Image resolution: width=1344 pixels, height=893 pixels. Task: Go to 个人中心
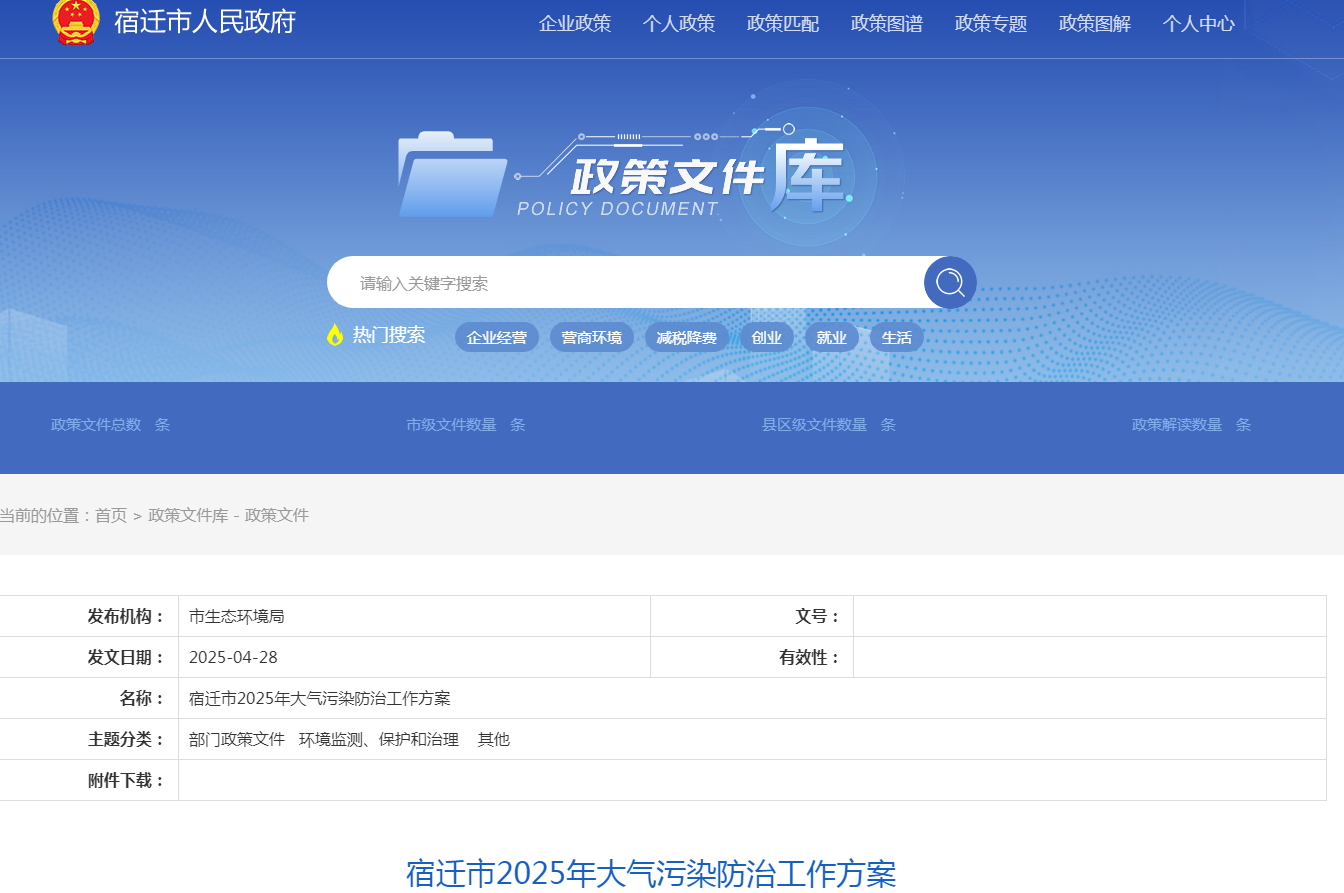tap(1199, 24)
